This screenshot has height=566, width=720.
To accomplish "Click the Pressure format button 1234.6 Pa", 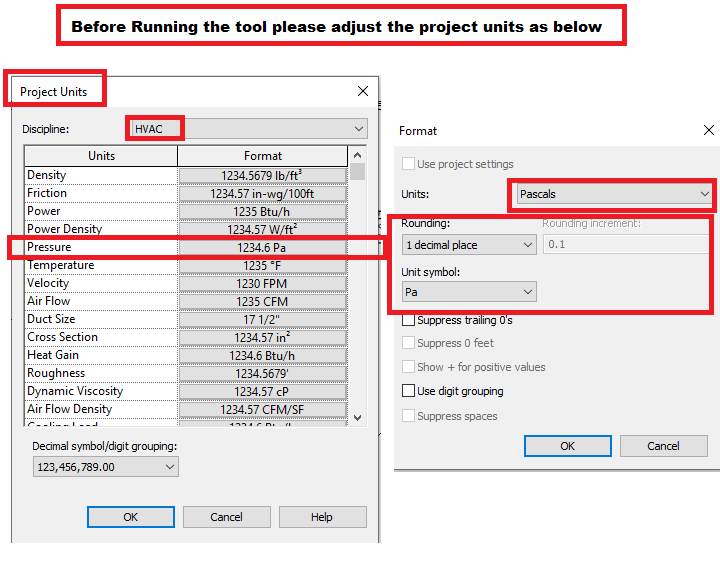I will point(262,247).
